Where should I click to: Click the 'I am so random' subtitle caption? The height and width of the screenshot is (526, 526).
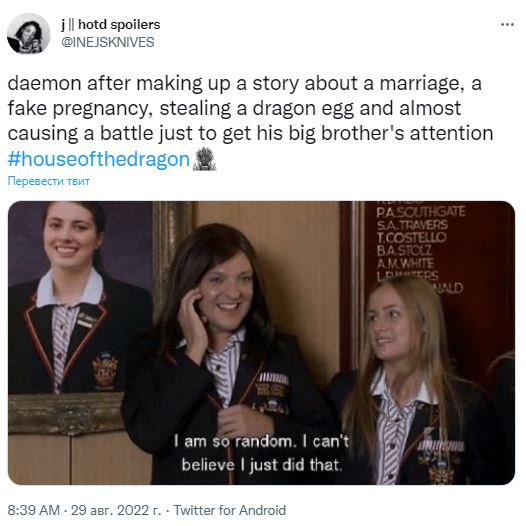[262, 453]
